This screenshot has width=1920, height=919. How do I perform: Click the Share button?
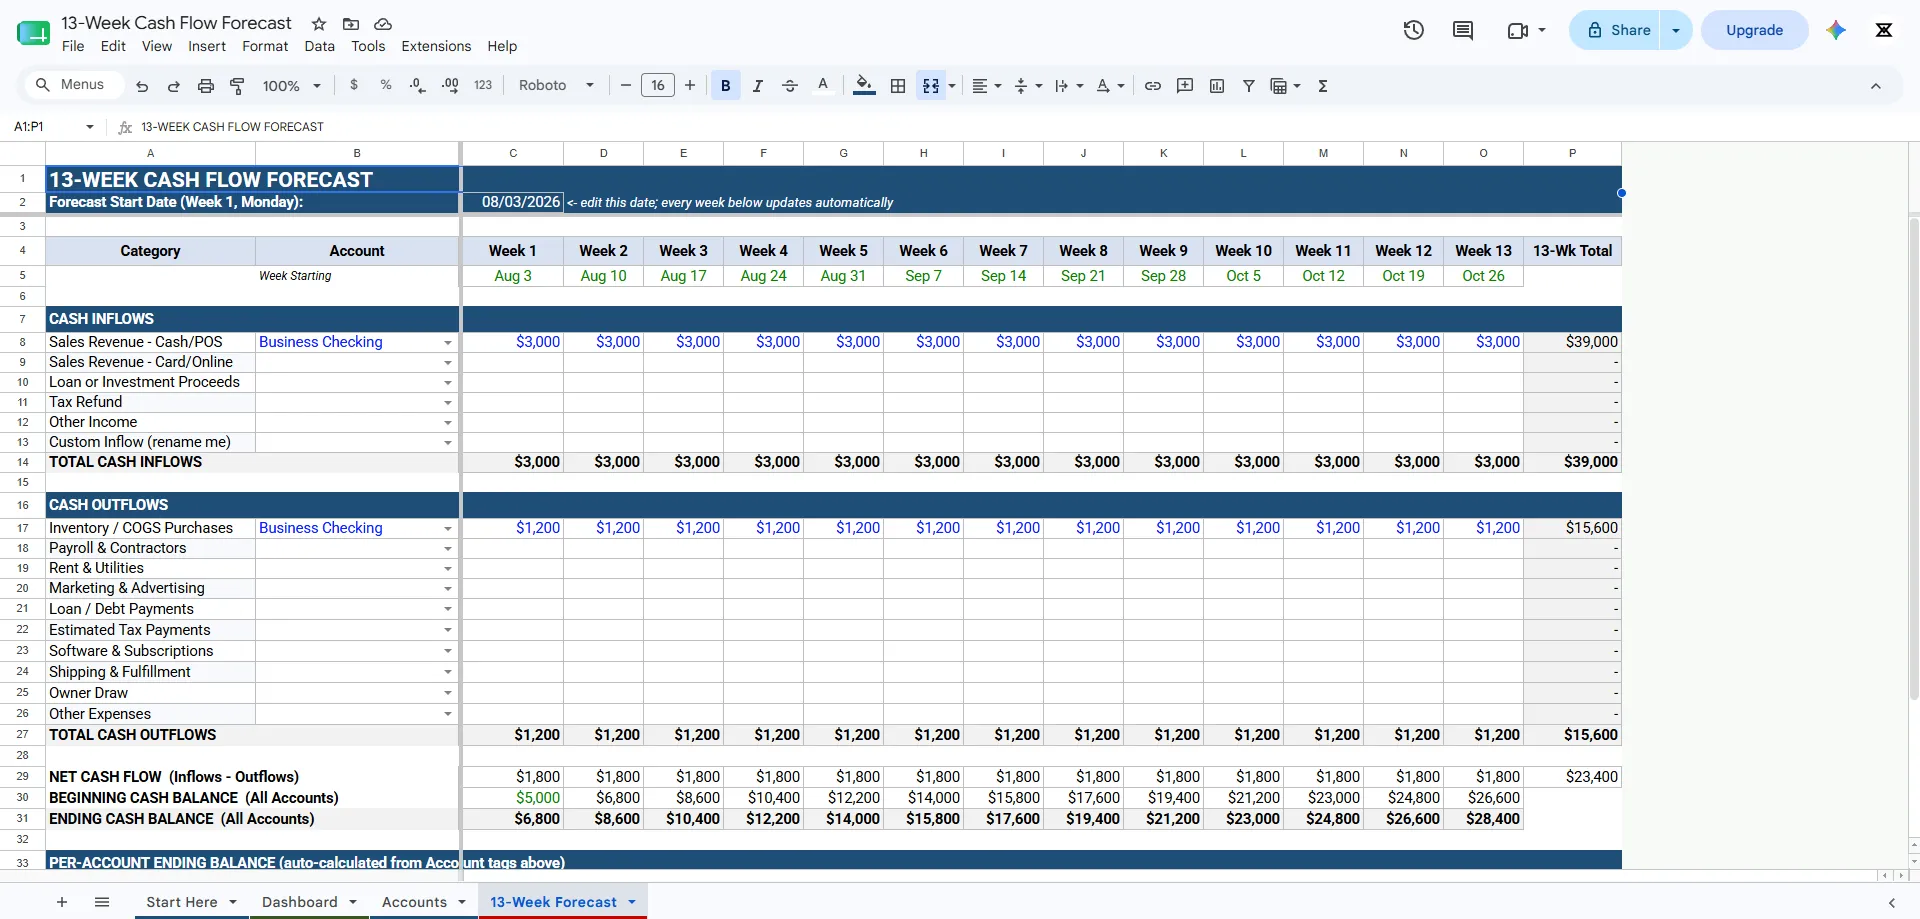(x=1619, y=30)
